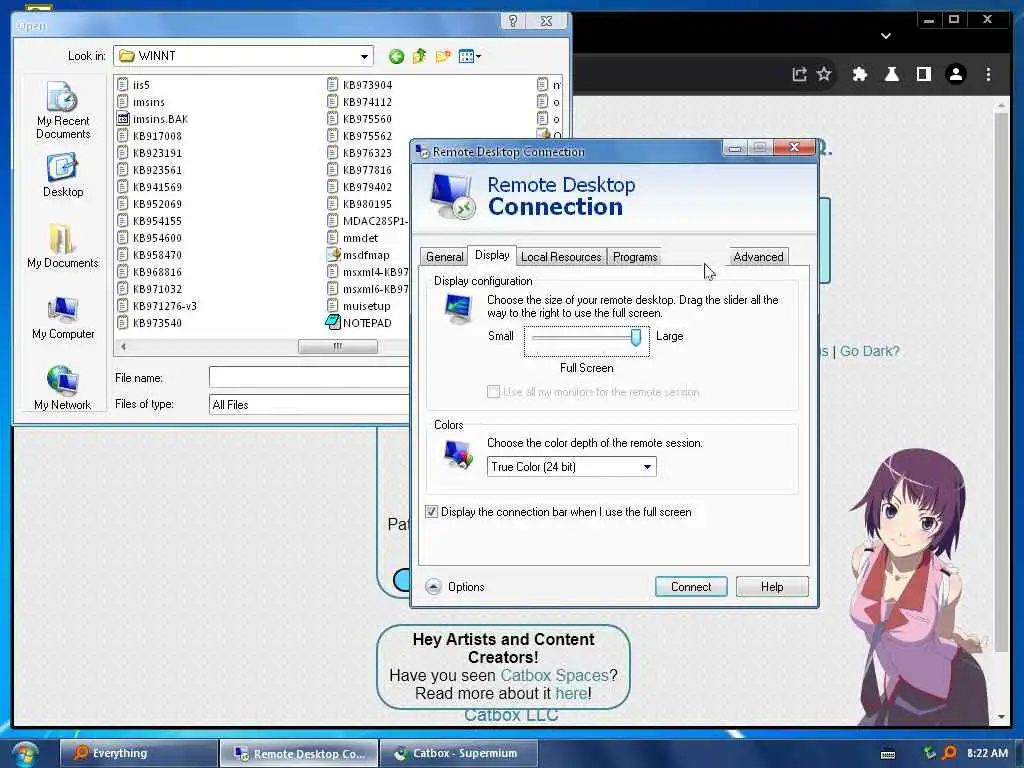
Task: Click the Windows Start orb
Action: coord(24,754)
